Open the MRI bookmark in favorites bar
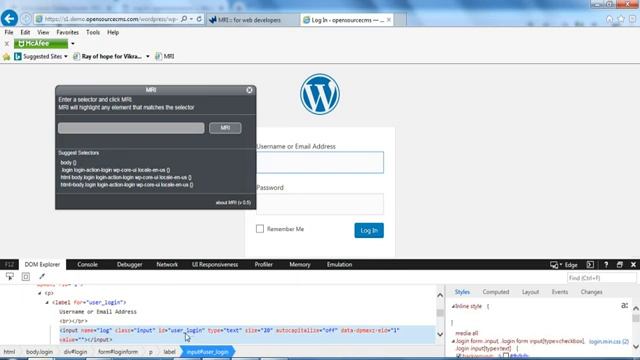The width and height of the screenshot is (640, 360). coord(165,57)
